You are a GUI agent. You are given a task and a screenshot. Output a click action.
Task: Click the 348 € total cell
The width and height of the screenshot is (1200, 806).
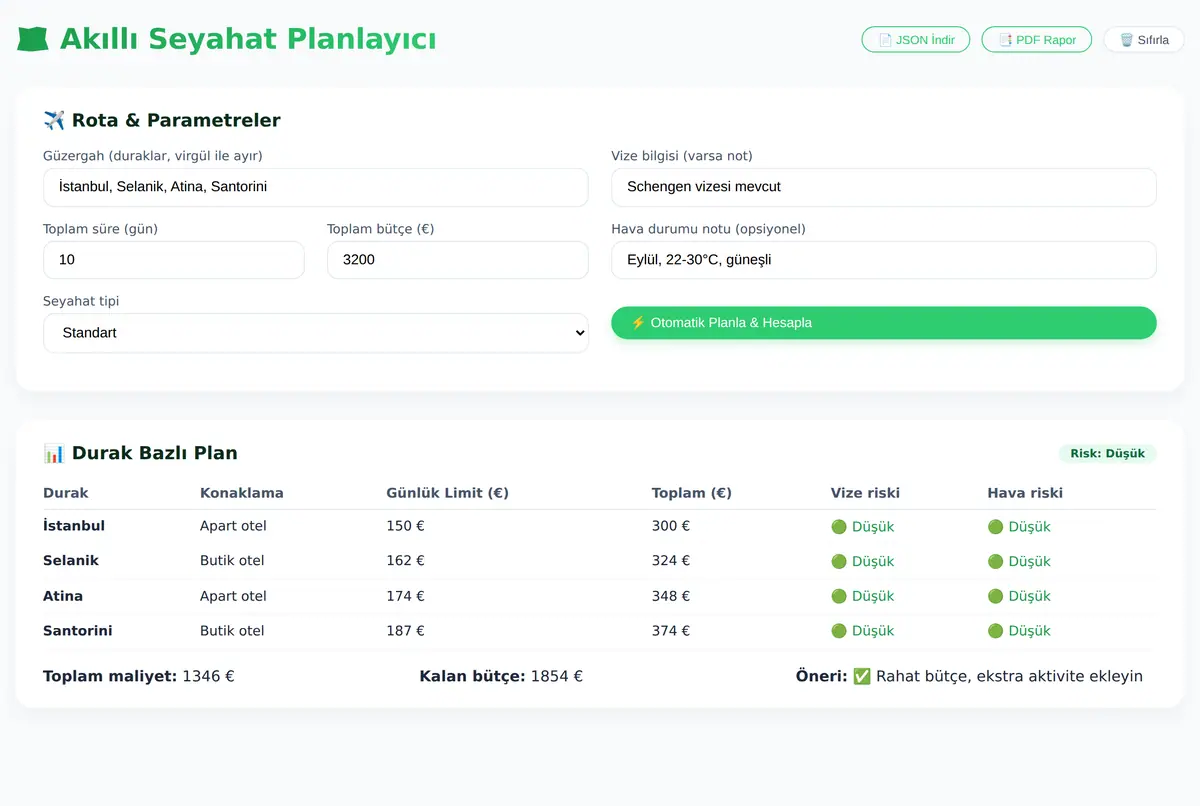pos(671,596)
